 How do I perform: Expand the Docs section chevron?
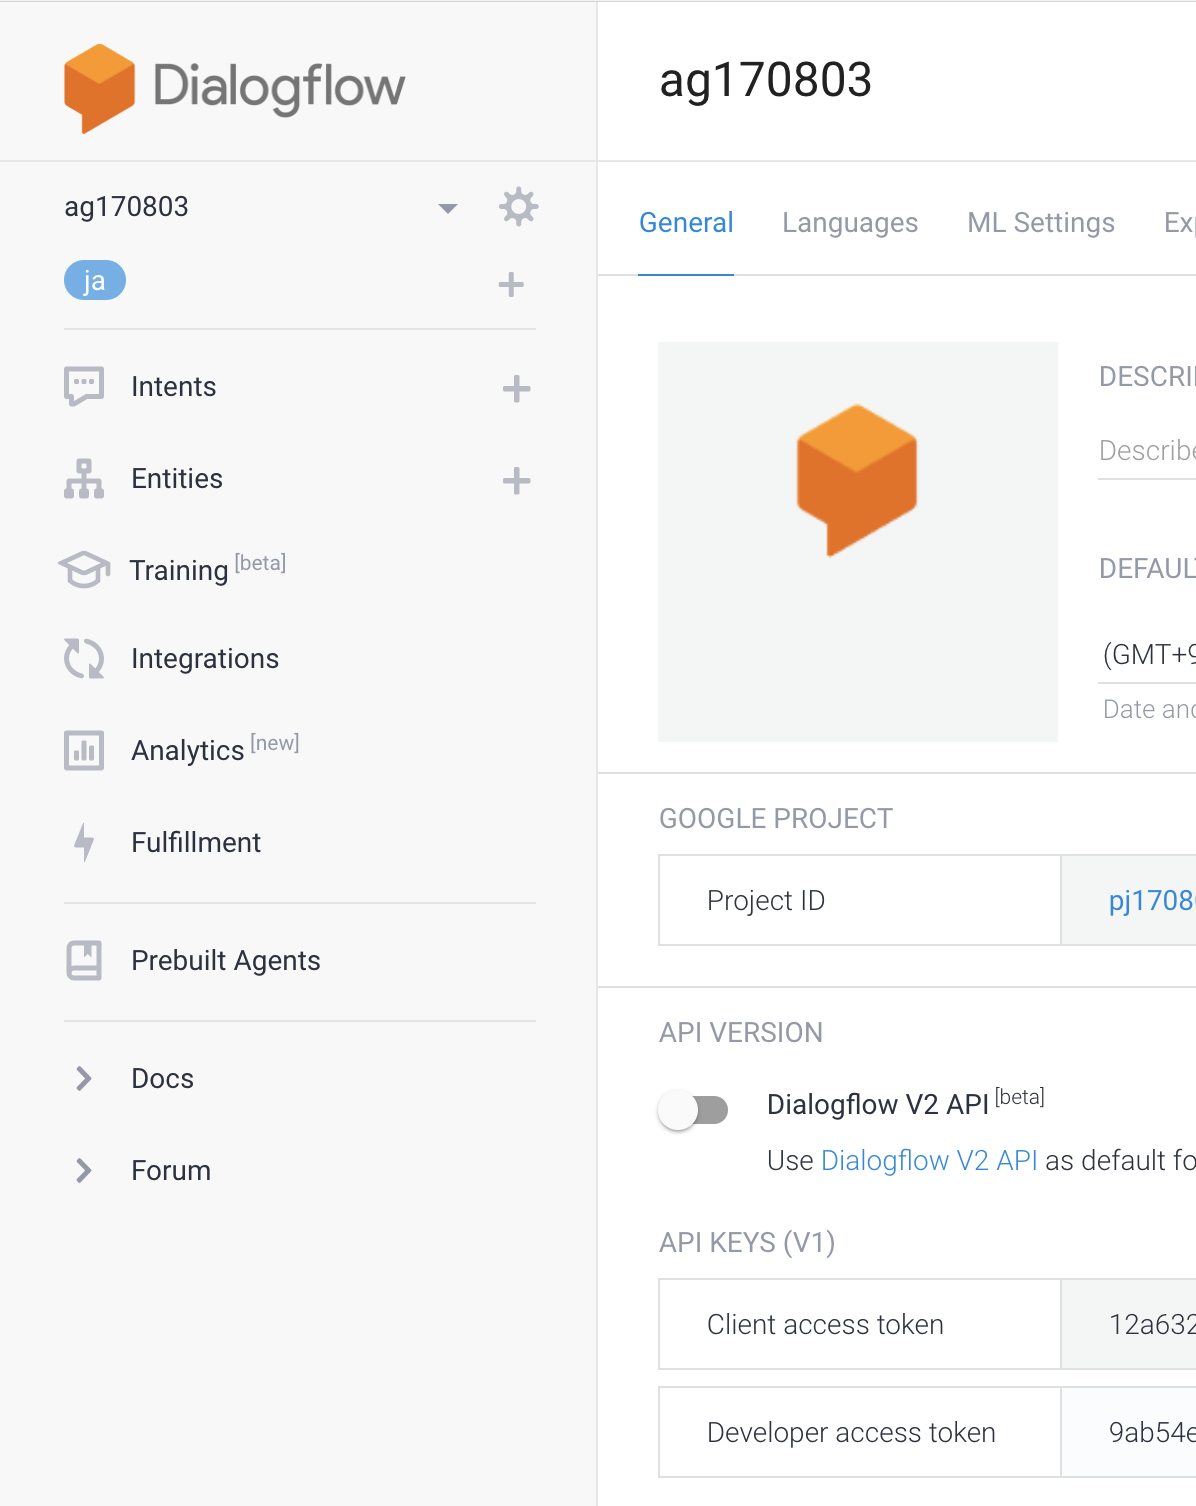pyautogui.click(x=84, y=1078)
